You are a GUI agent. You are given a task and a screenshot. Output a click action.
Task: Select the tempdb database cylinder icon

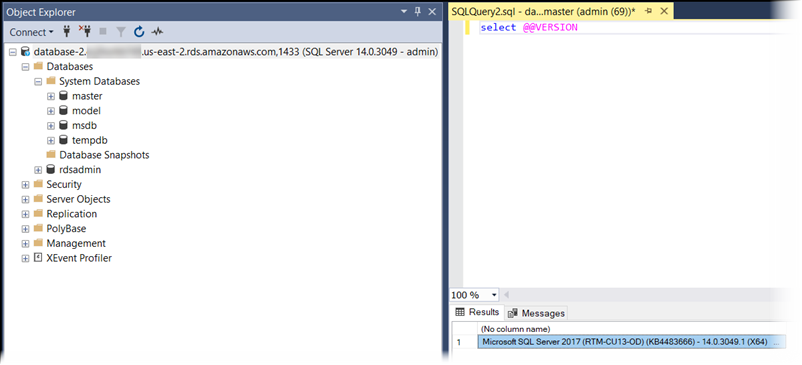pos(63,140)
